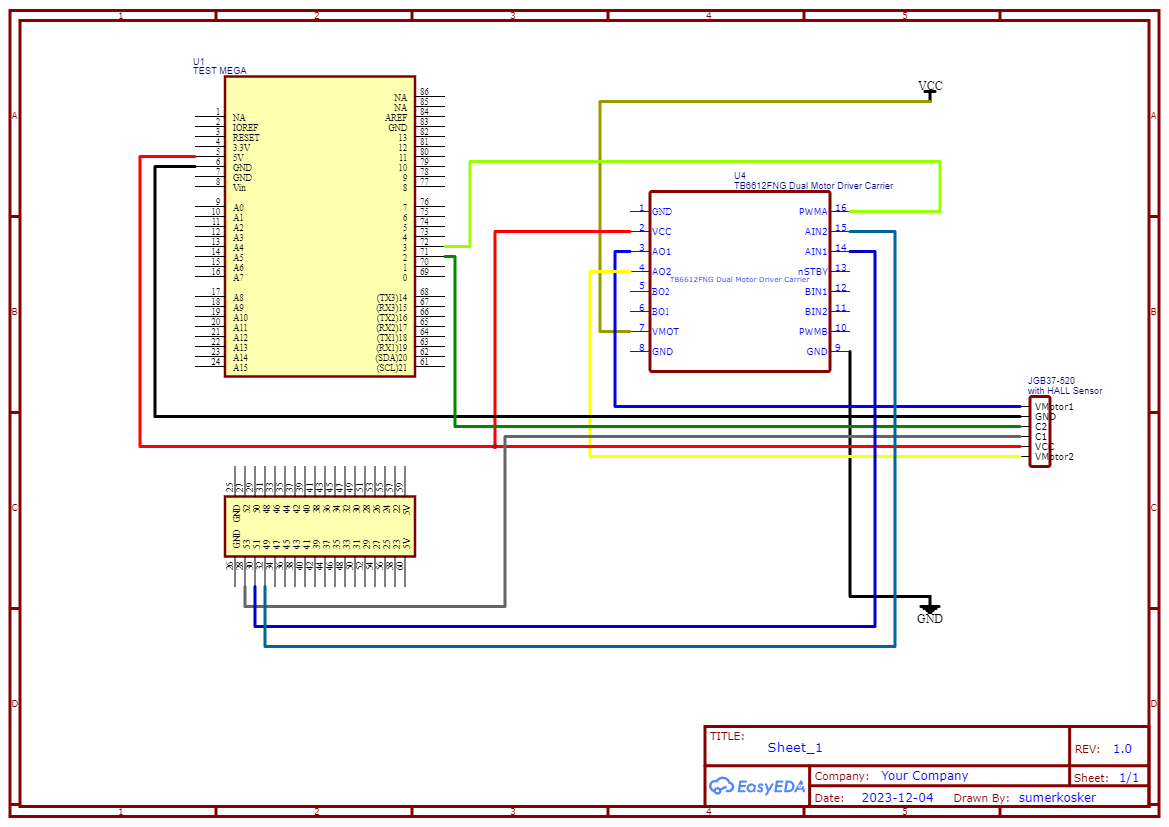Click the drawn-by name sumerkosker
This screenshot has width=1169, height=827.
tap(1057, 798)
